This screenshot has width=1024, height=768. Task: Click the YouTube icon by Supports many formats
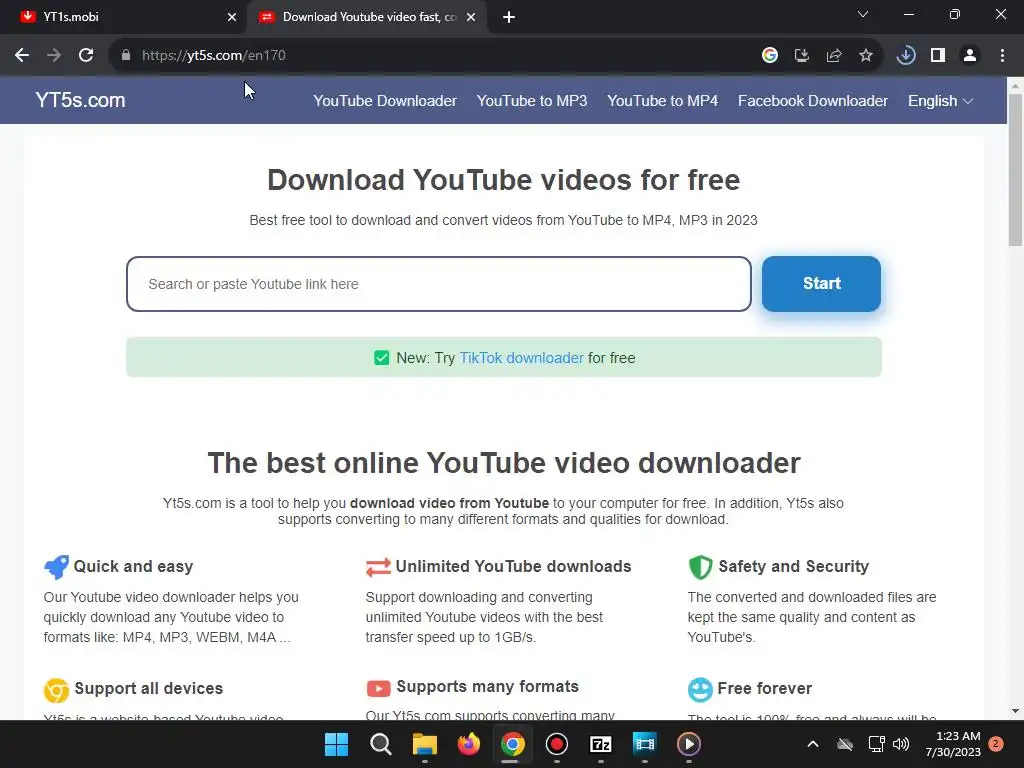tap(378, 688)
